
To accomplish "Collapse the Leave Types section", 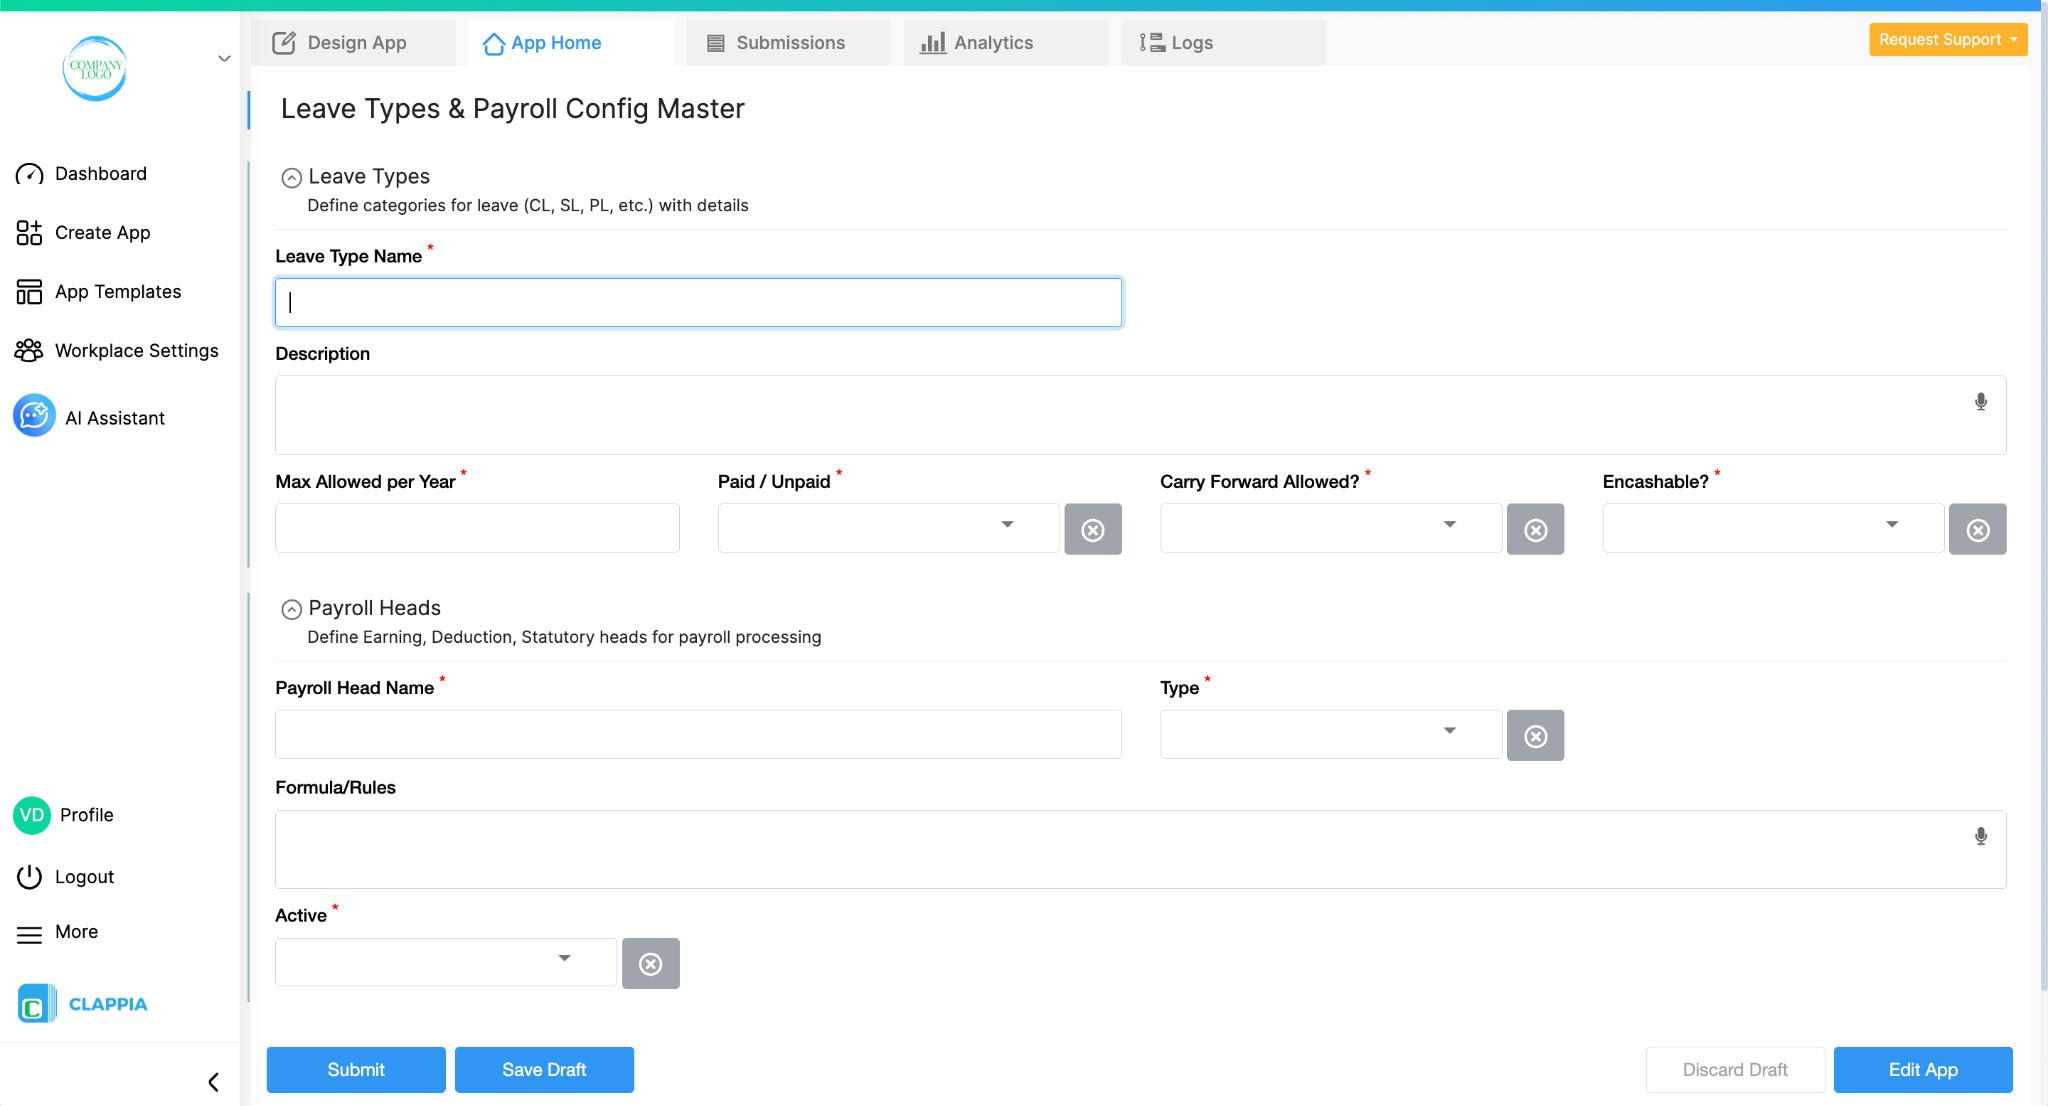I will pyautogui.click(x=291, y=177).
